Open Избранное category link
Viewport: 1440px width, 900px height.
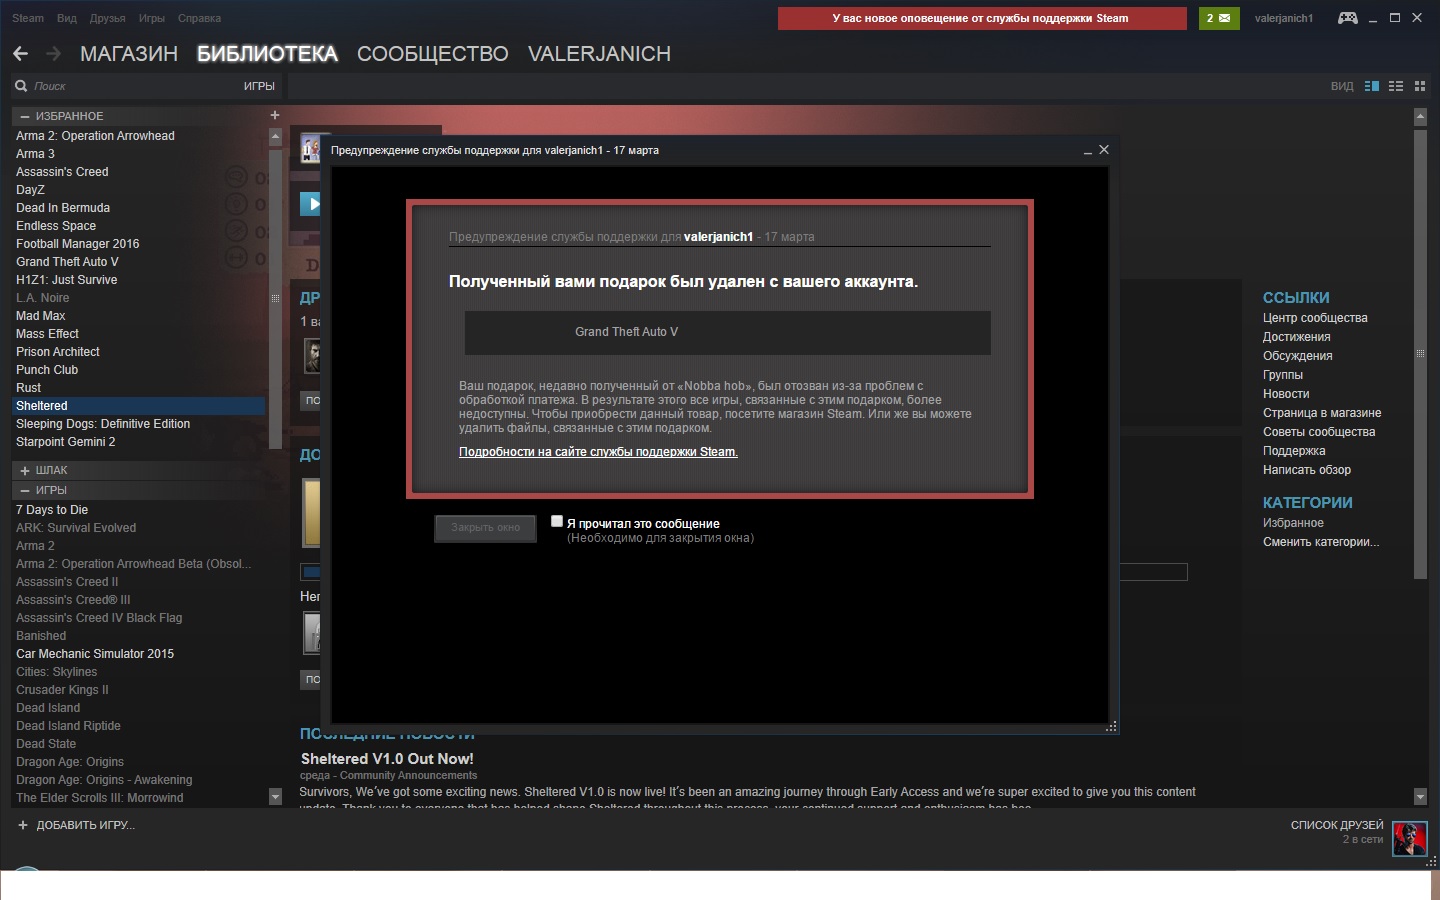(x=1293, y=523)
